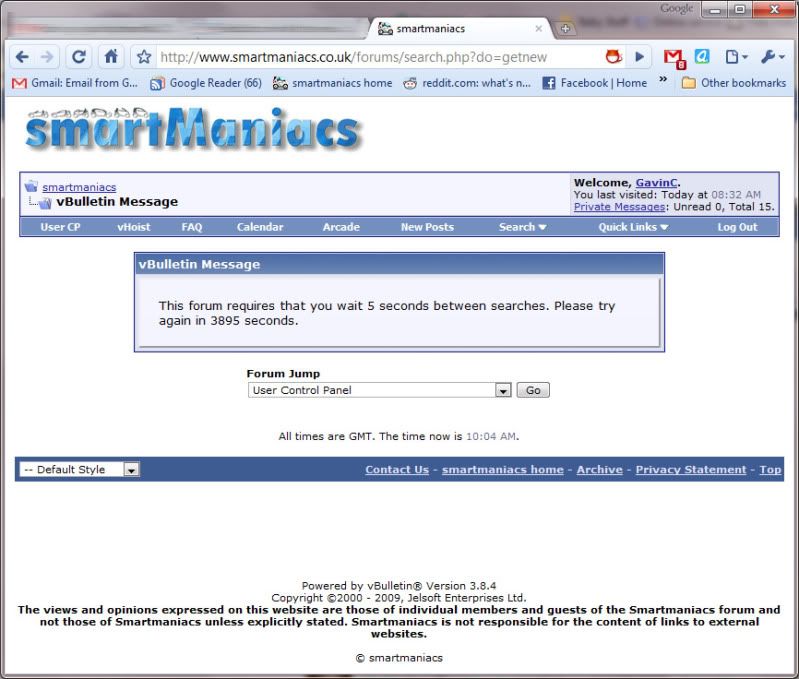
Task: Click the Go button beside Forum Jump
Action: pyautogui.click(x=533, y=390)
